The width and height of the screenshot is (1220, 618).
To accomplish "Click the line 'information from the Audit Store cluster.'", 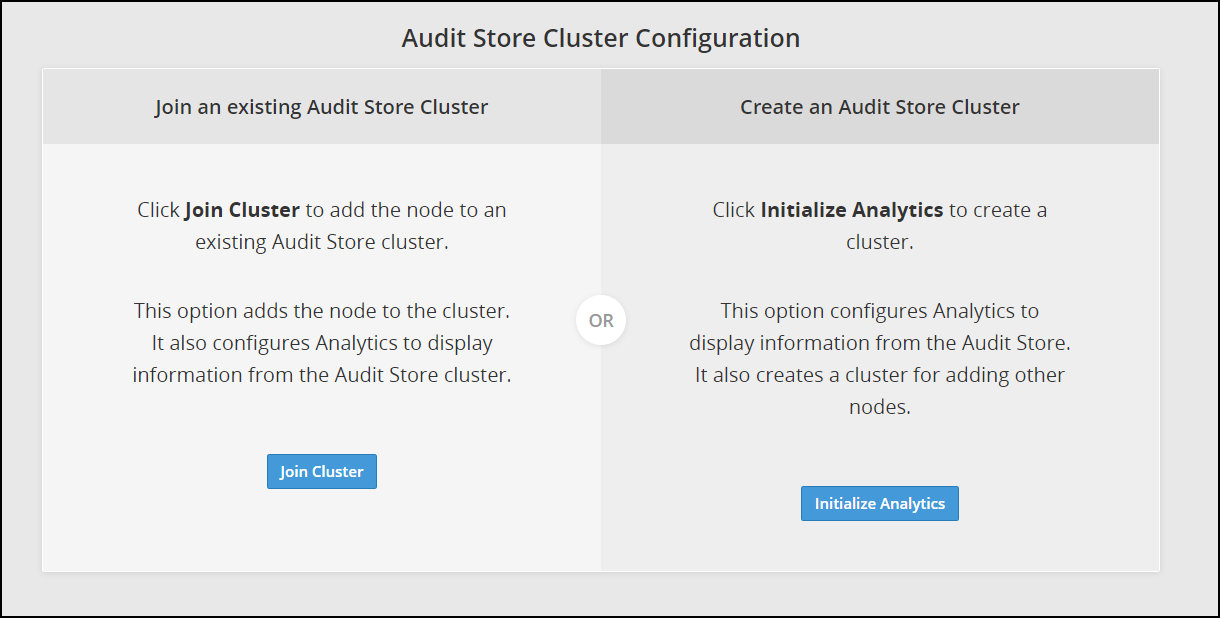I will (x=322, y=374).
